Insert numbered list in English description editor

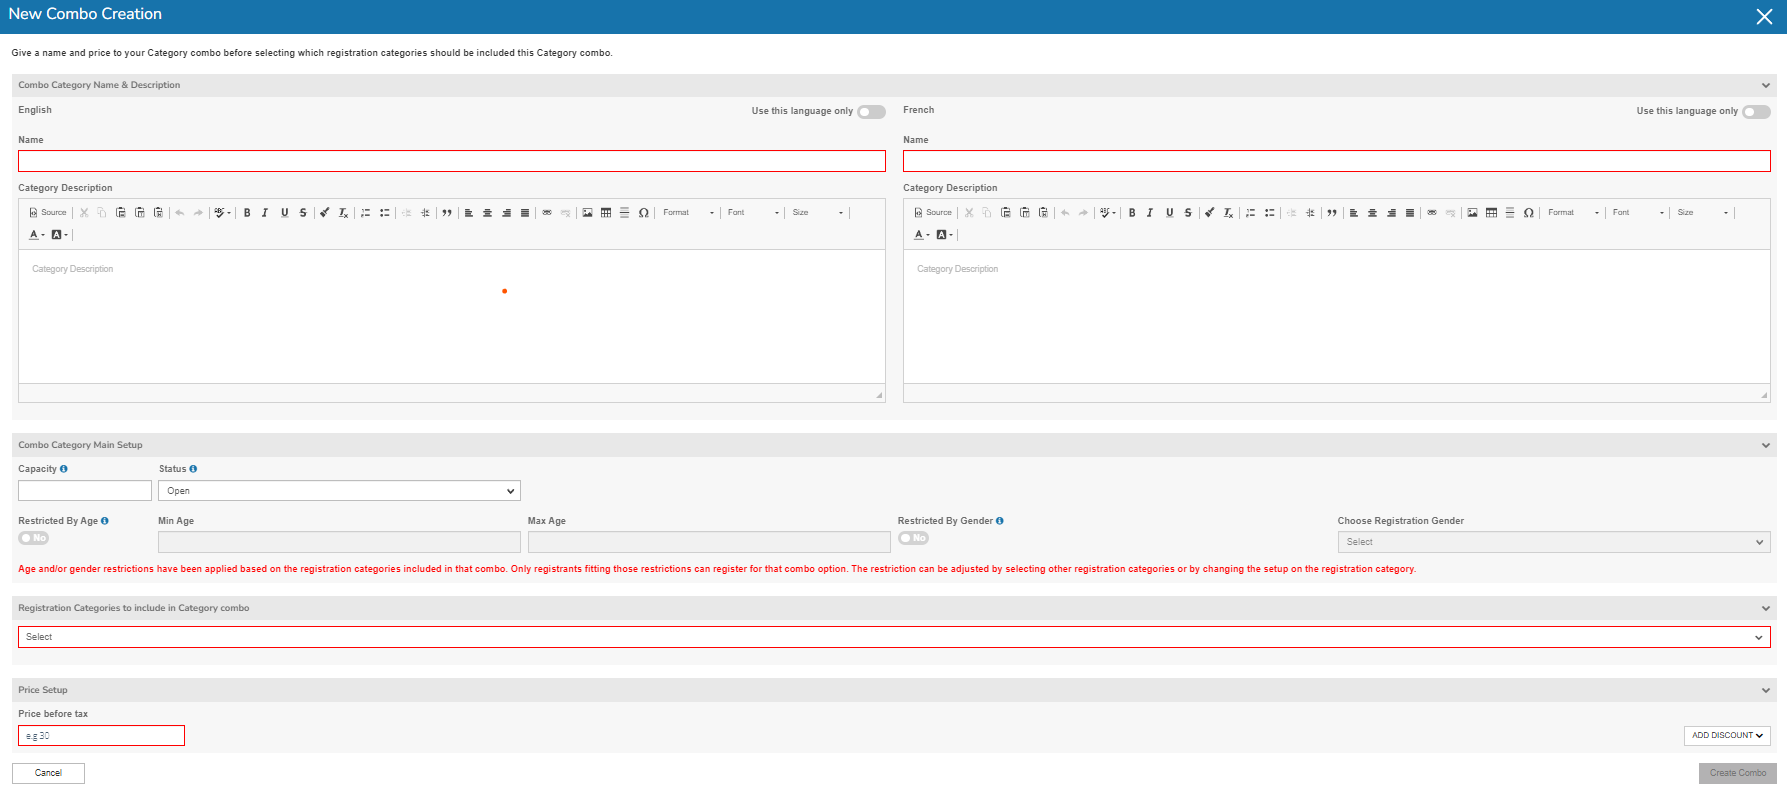pyautogui.click(x=366, y=213)
